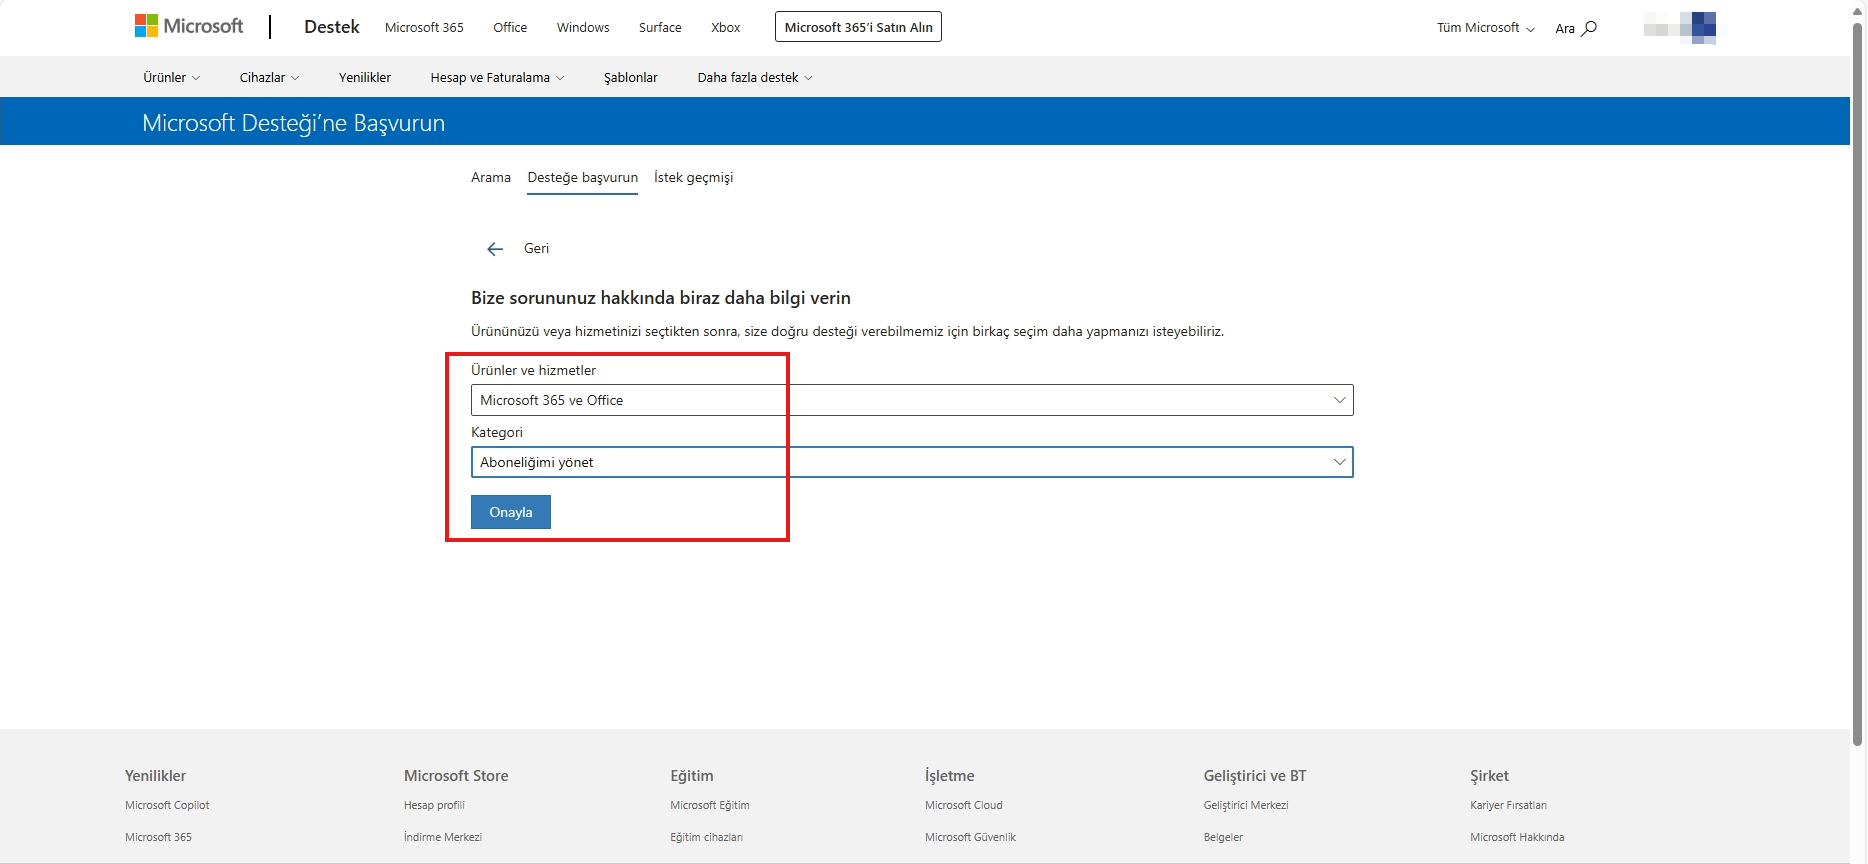Open the Tüm Microsoft dropdown
This screenshot has height=864, width=1868.
point(1486,28)
